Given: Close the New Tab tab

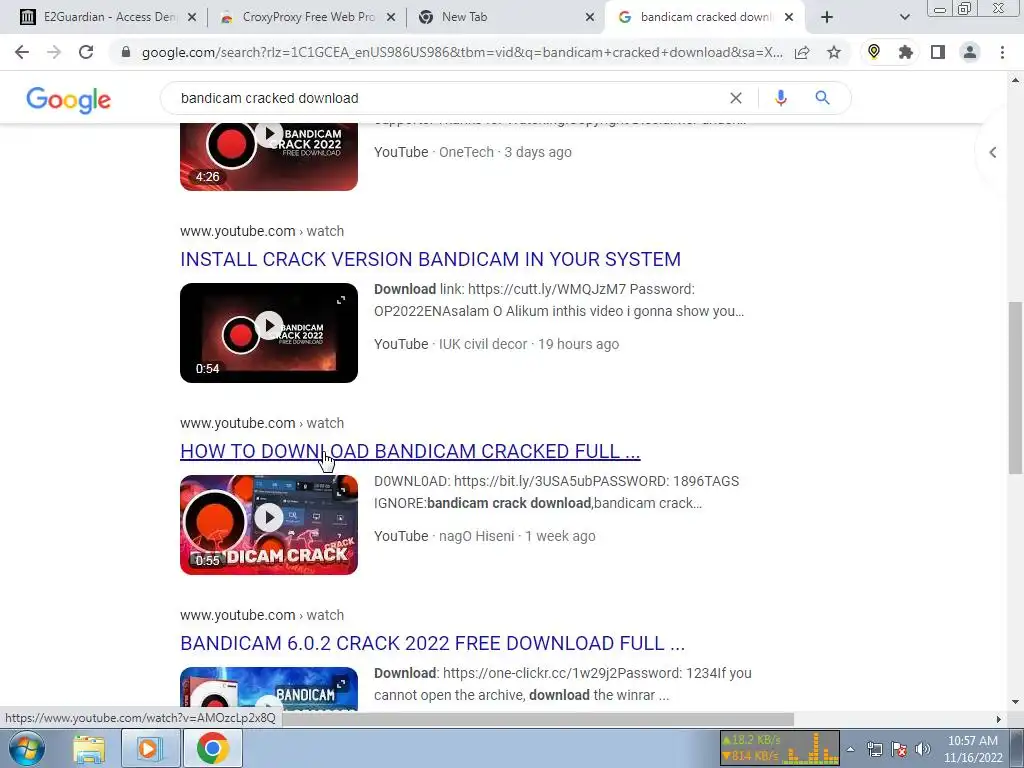Looking at the screenshot, I should (x=590, y=17).
